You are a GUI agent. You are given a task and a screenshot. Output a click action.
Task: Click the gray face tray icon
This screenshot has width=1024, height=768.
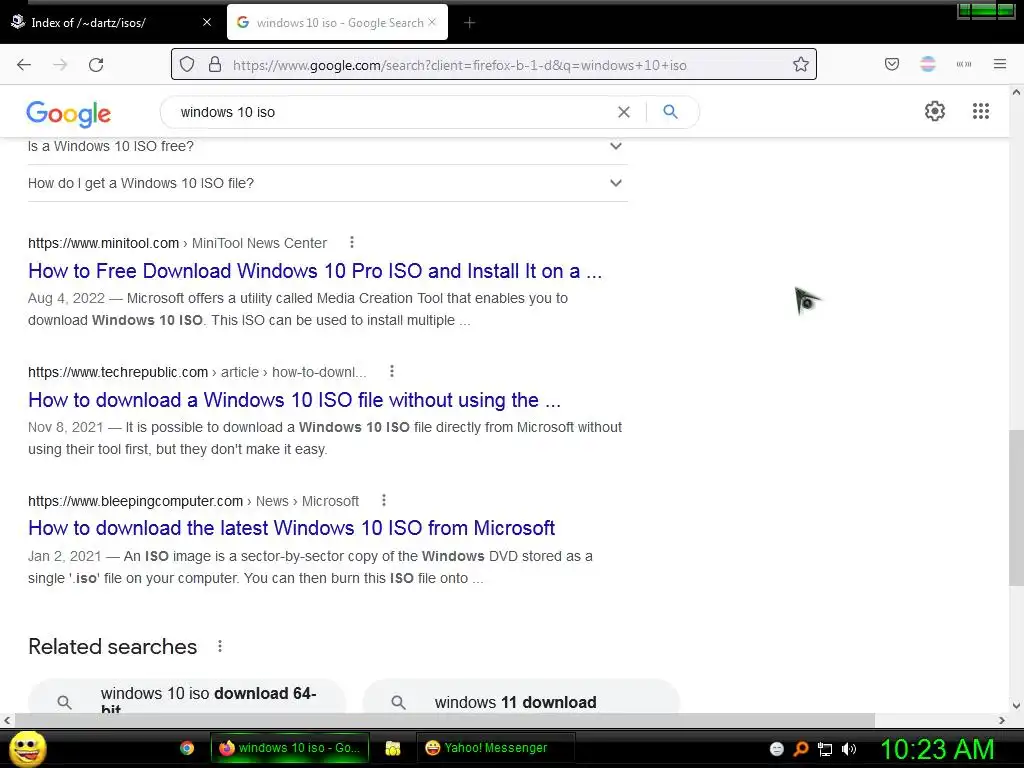[776, 749]
